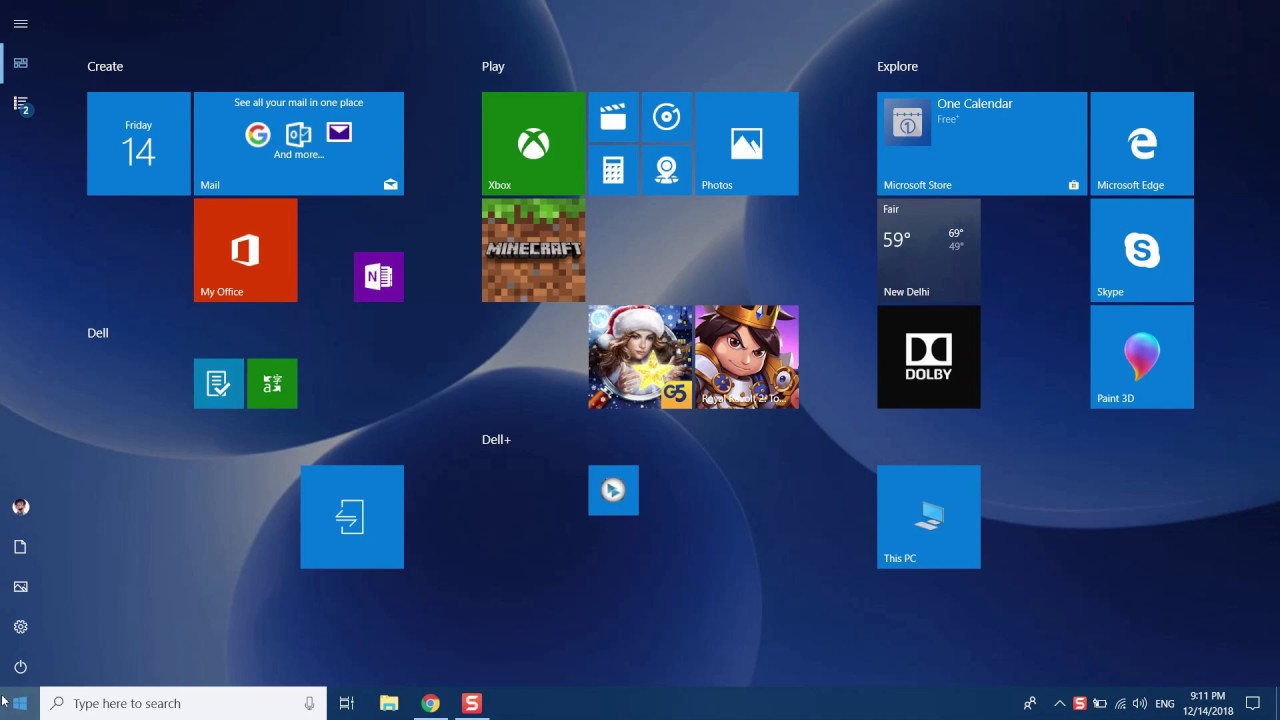Viewport: 1280px width, 720px height.
Task: Launch the Minecraft tile
Action: (533, 250)
